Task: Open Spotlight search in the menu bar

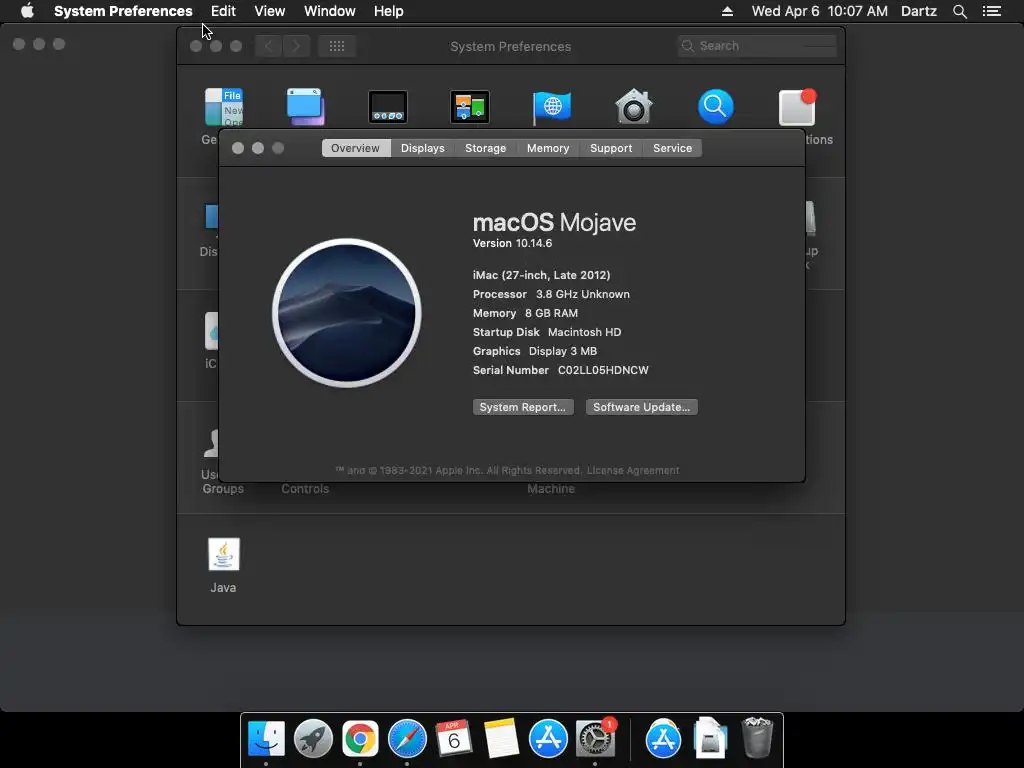Action: pos(959,11)
